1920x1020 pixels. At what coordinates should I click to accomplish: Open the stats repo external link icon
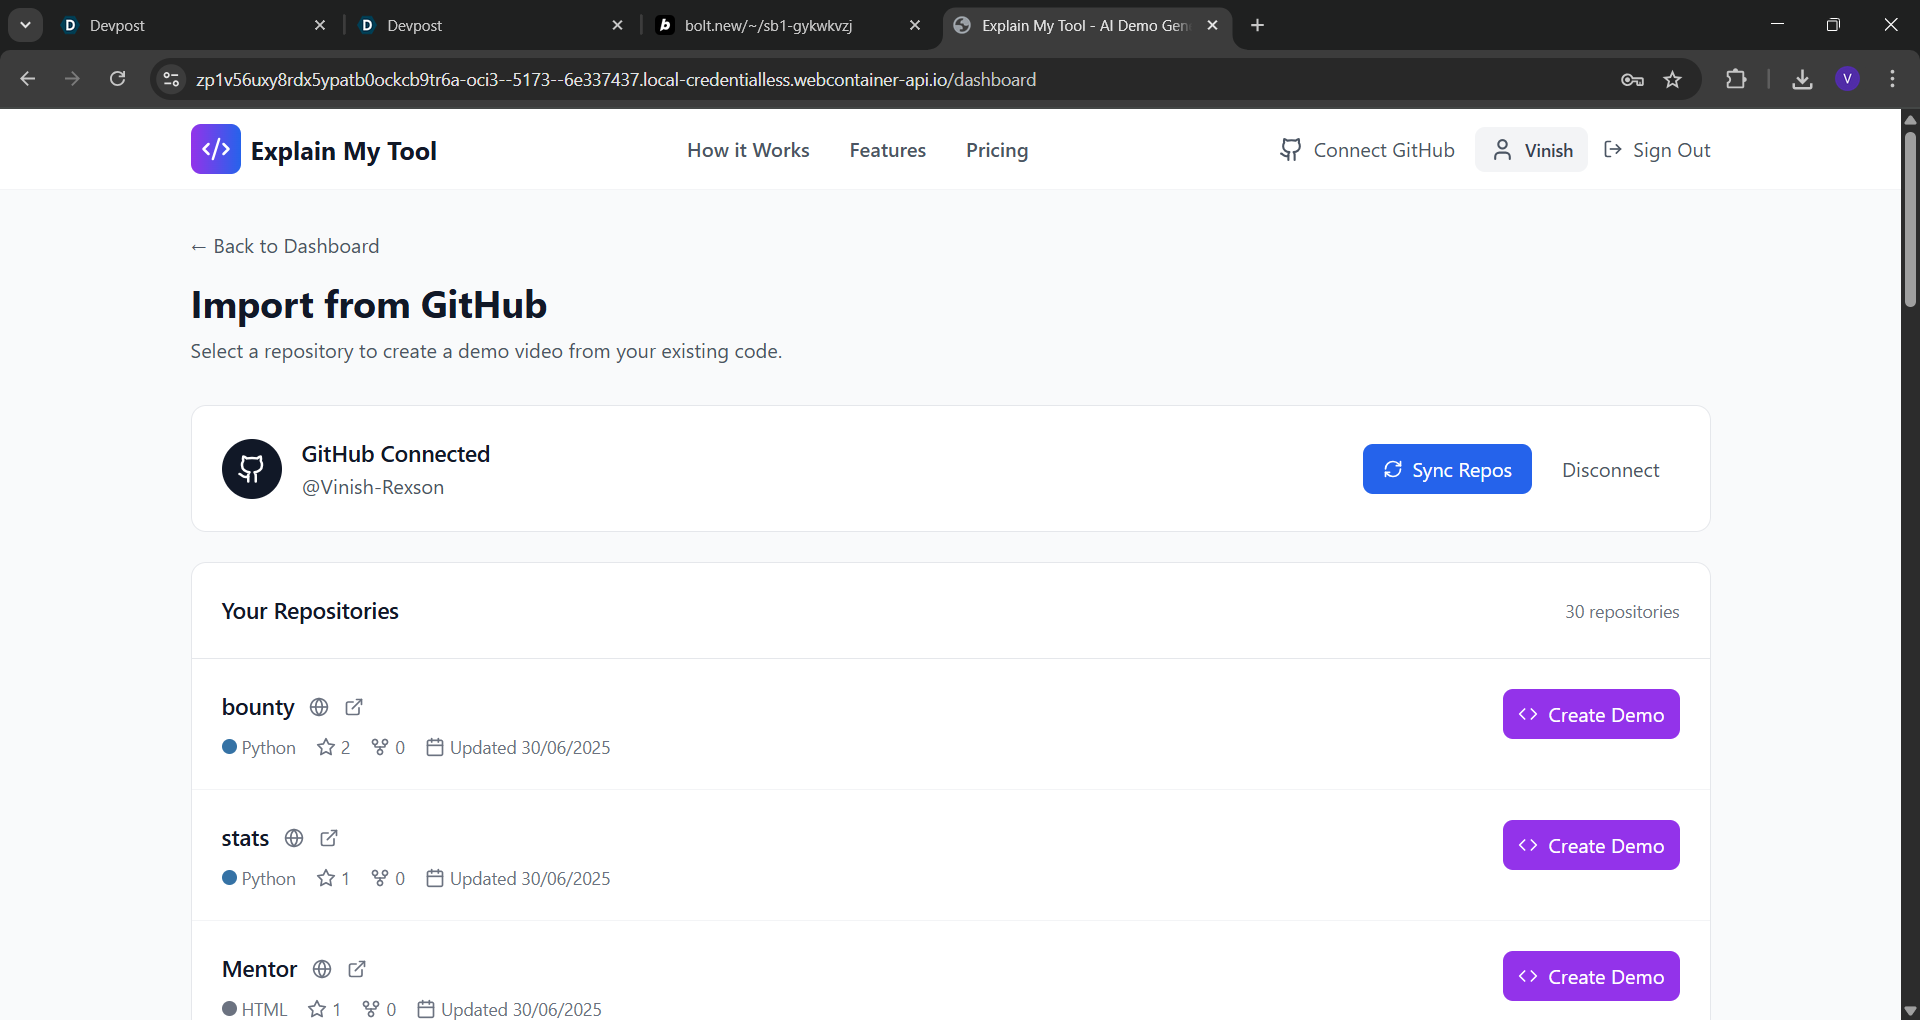[329, 838]
